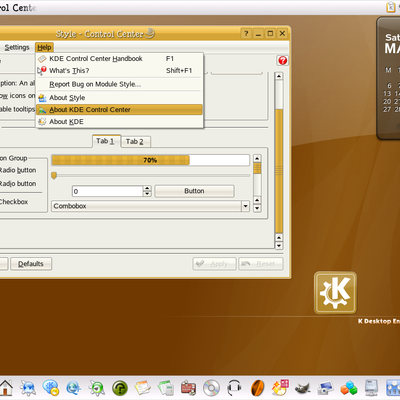Select the first Radio button label
The height and width of the screenshot is (400, 400).
click(x=18, y=170)
